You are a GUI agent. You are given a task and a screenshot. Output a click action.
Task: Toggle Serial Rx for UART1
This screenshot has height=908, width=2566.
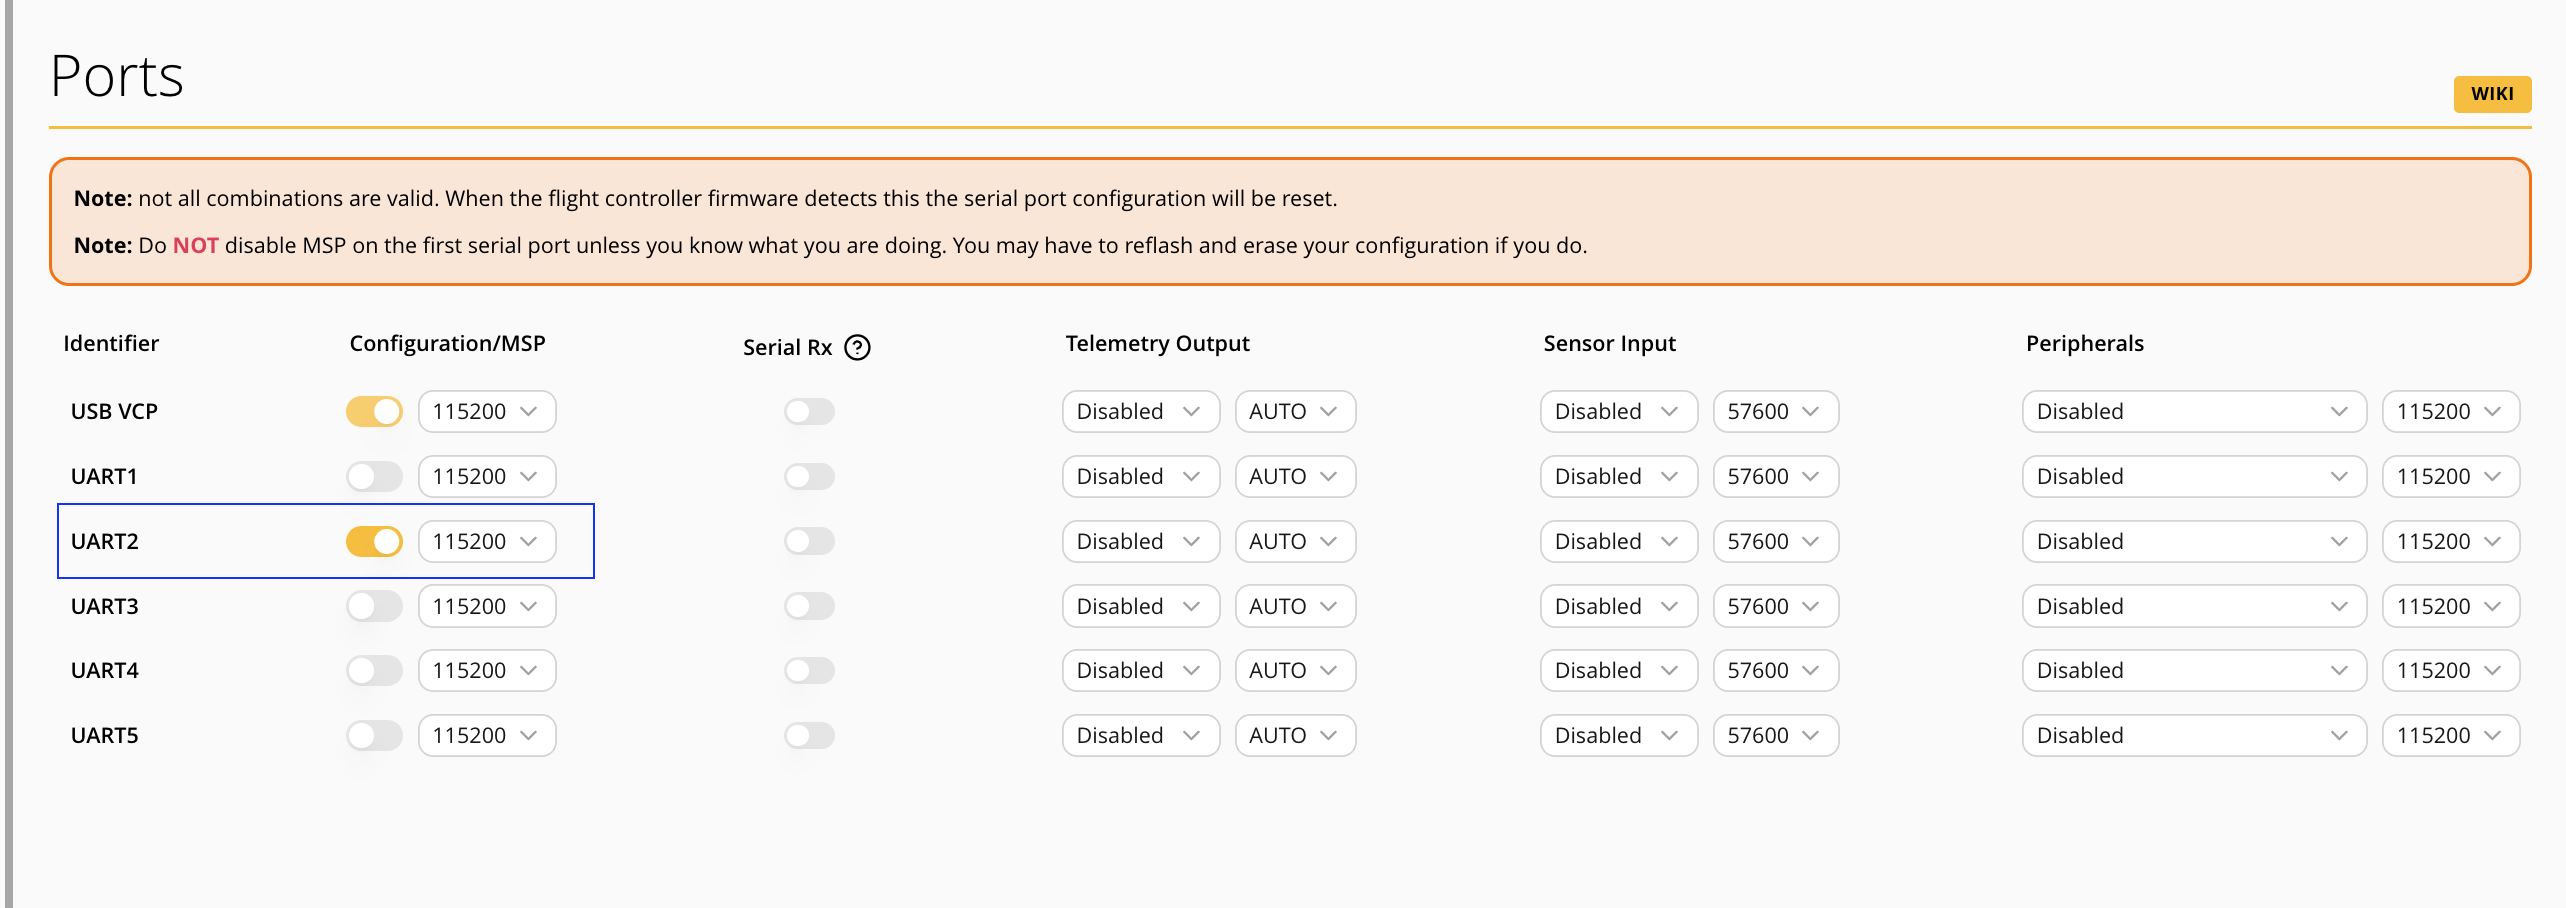(809, 476)
